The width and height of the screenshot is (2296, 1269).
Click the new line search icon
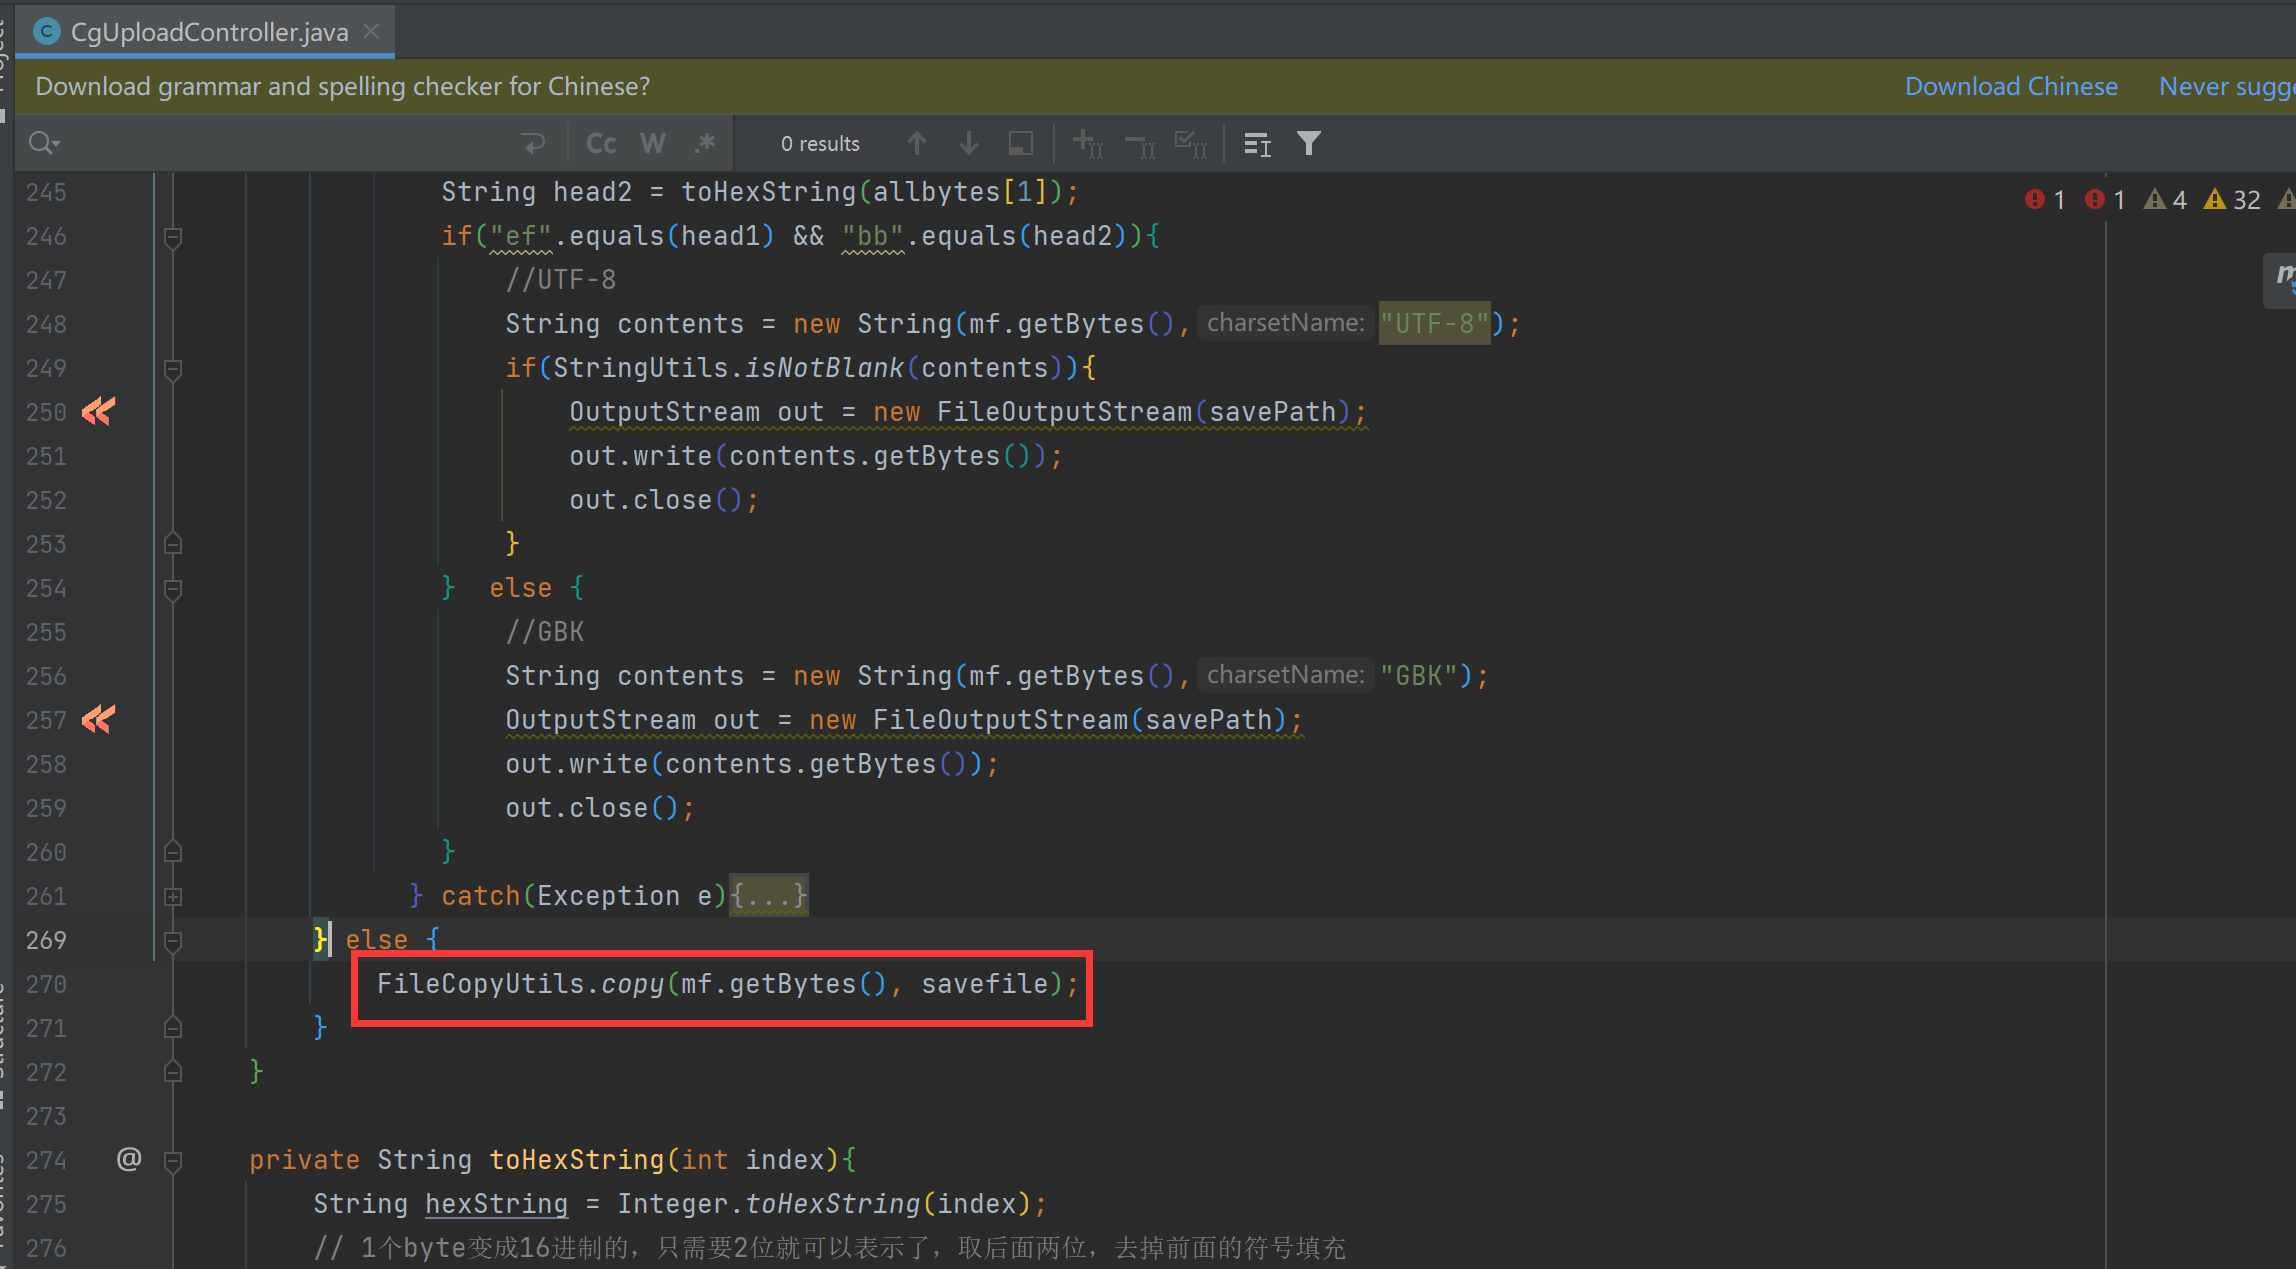coord(534,144)
